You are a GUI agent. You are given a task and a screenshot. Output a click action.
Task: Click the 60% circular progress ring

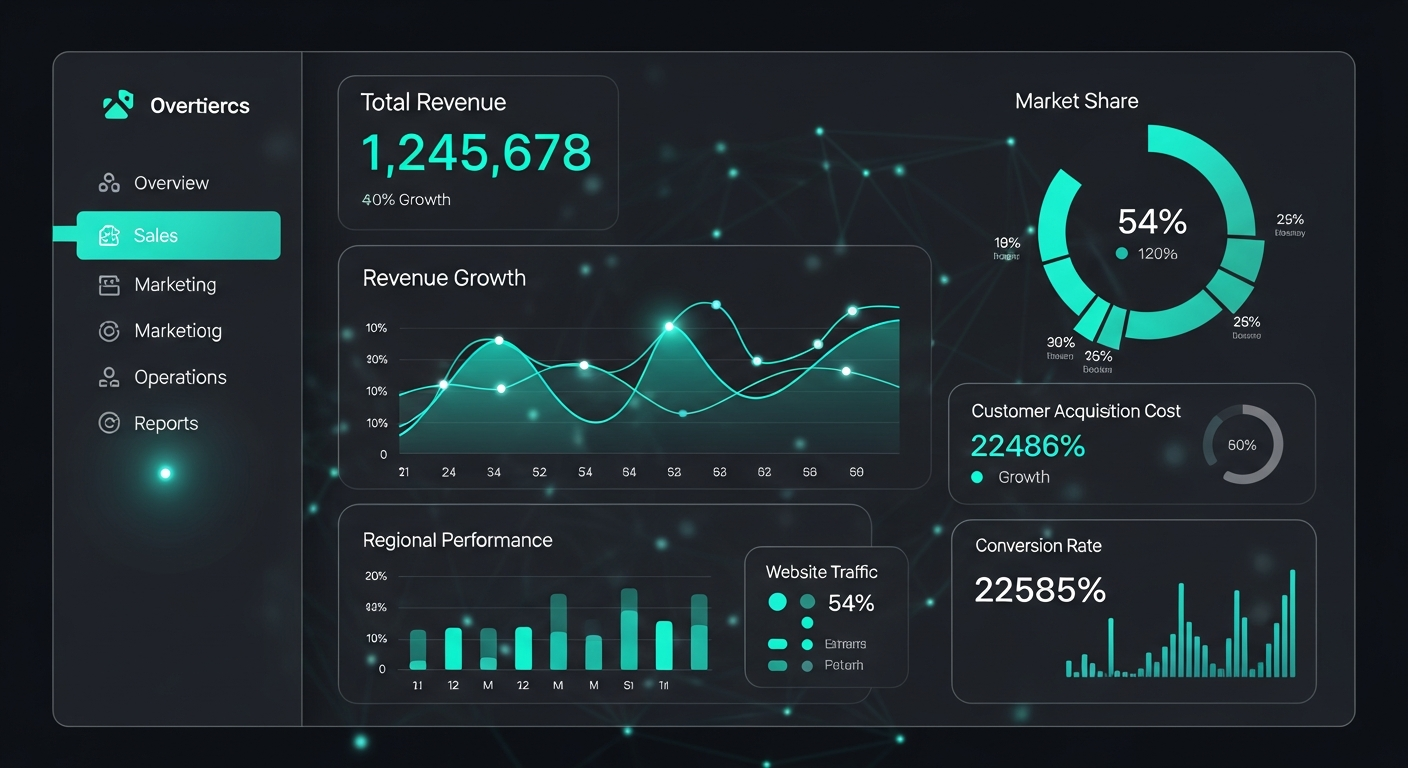pos(1242,445)
